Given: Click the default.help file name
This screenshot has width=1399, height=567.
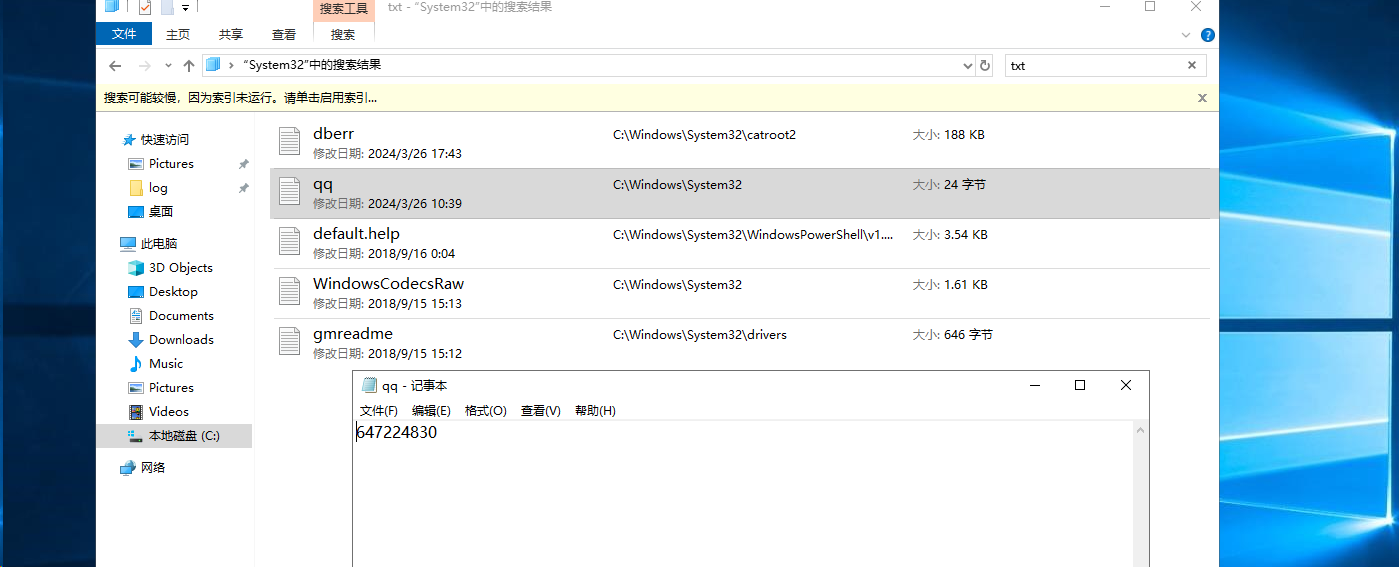Looking at the screenshot, I should point(356,234).
